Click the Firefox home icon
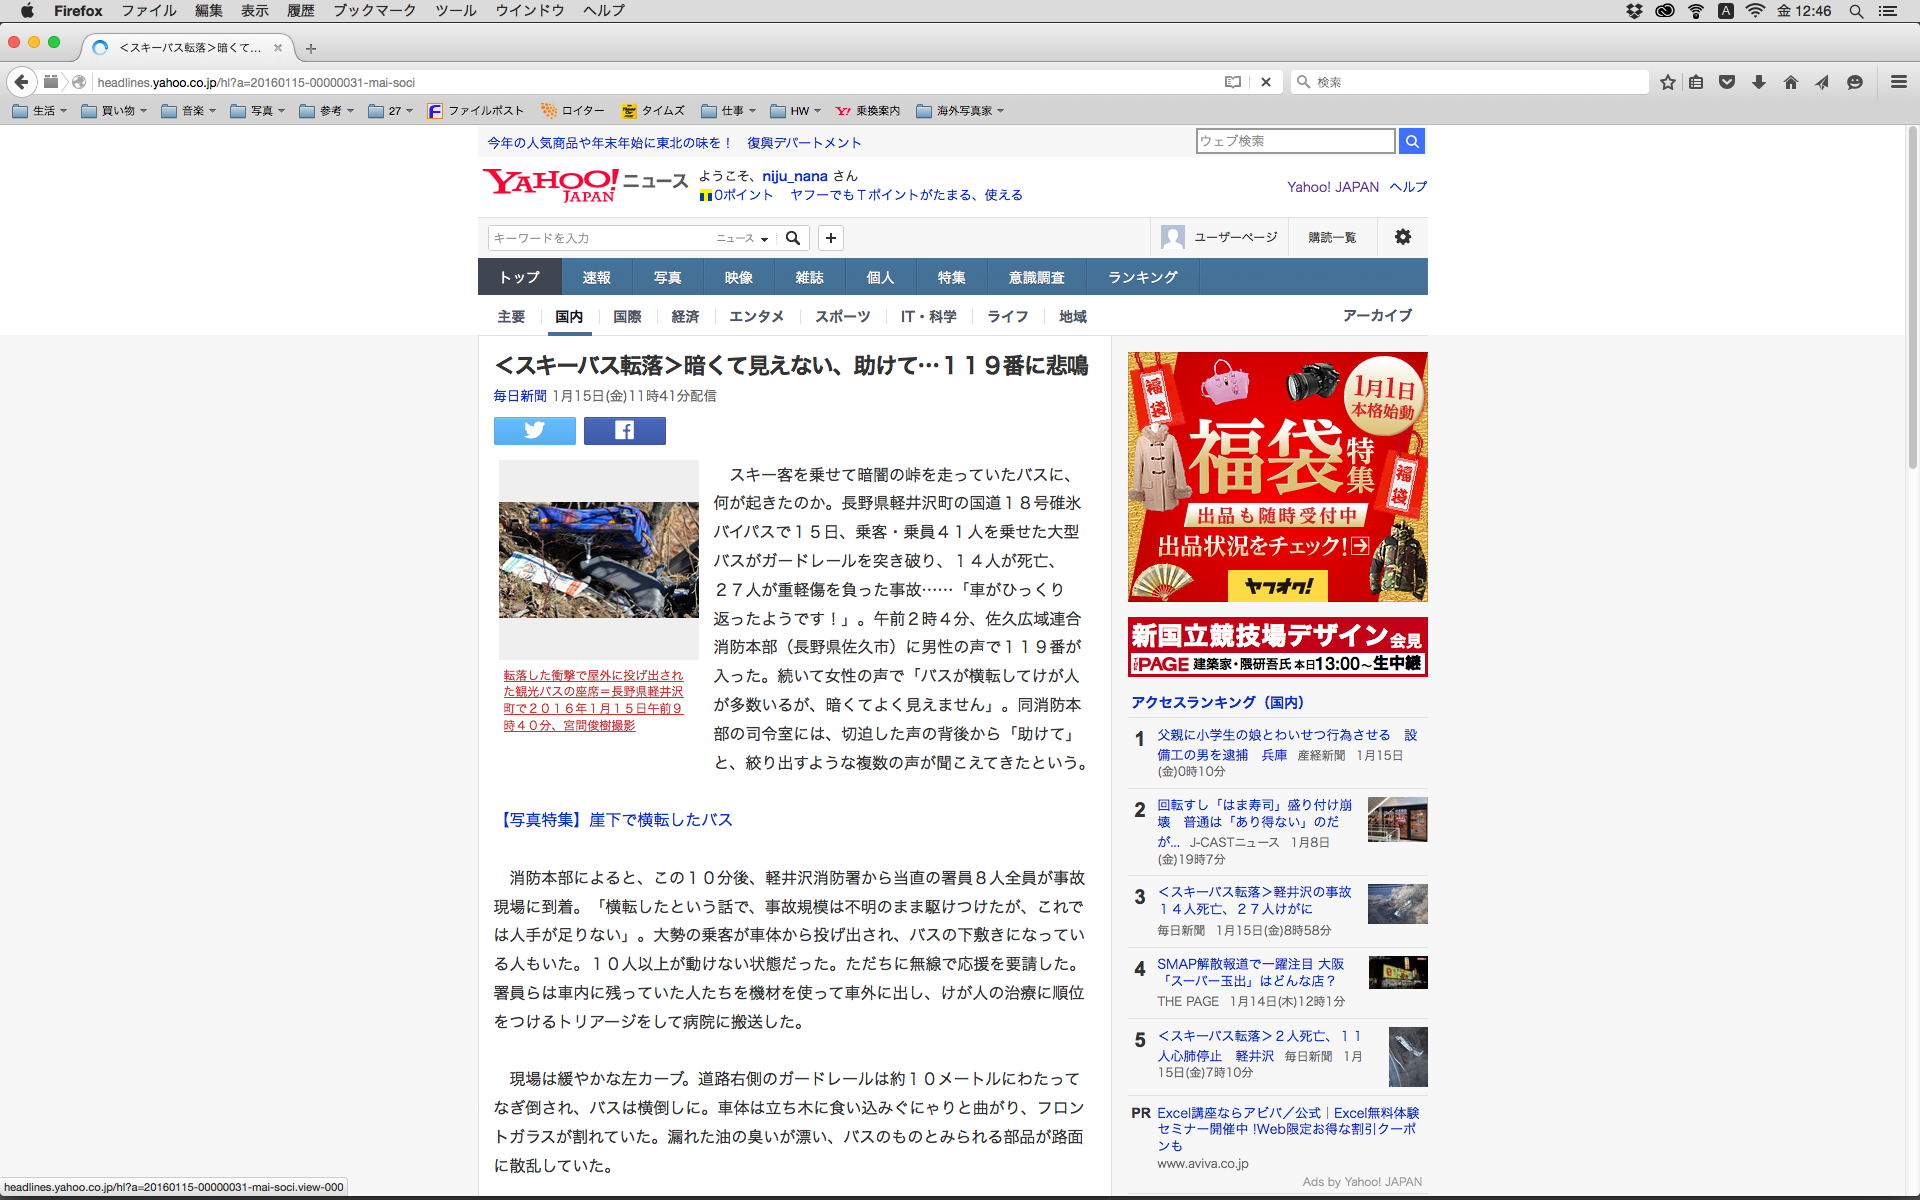The width and height of the screenshot is (1920, 1200). [x=1790, y=82]
